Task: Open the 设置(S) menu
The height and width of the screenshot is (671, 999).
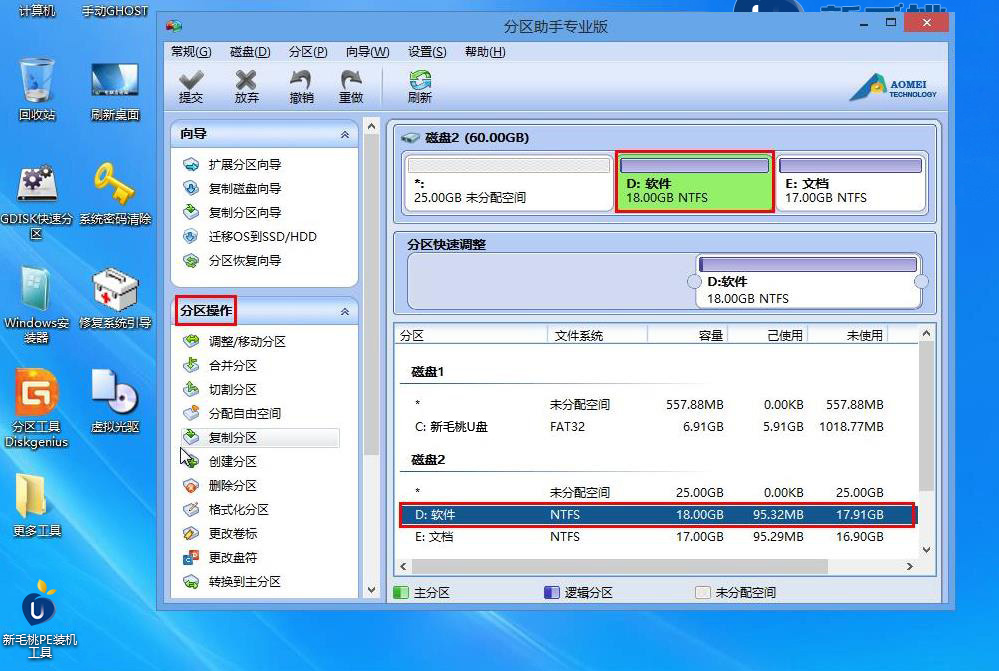Action: [x=427, y=52]
